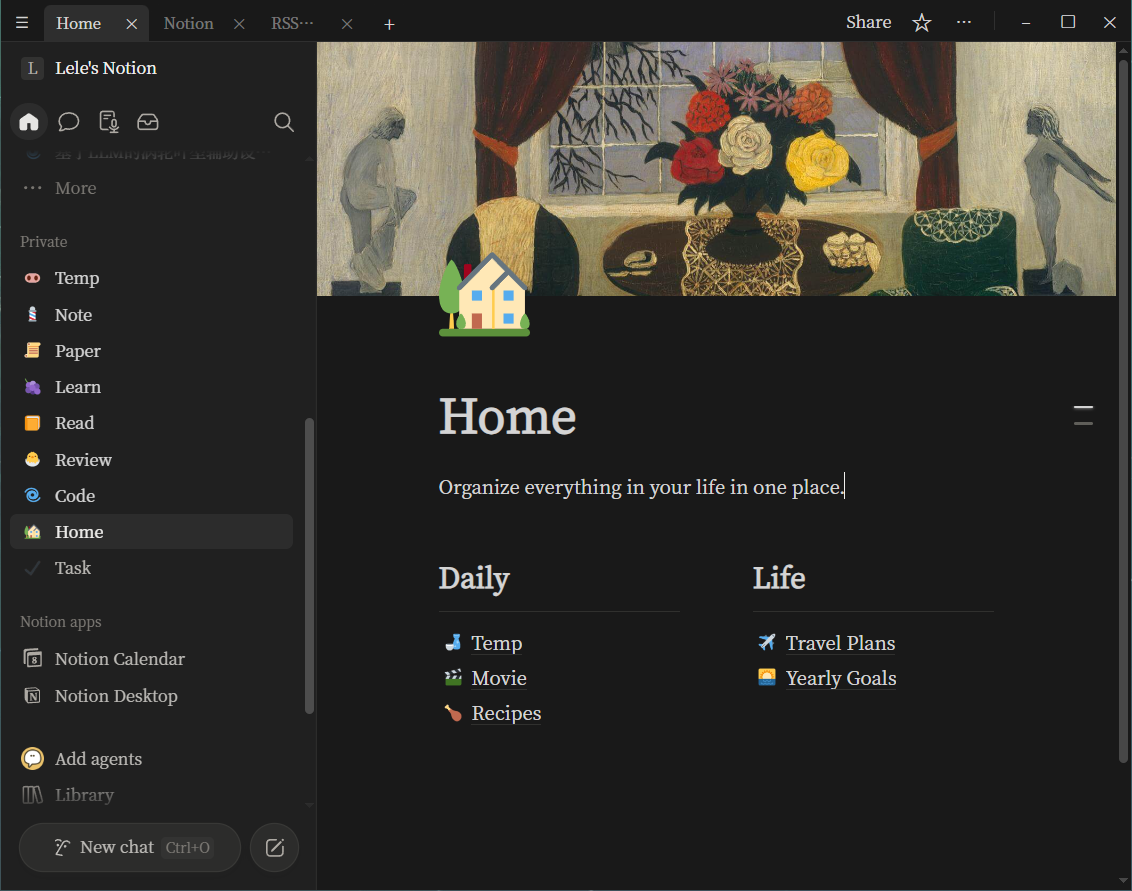Click the Movie clapperboard icon
The width and height of the screenshot is (1132, 891).
click(x=453, y=677)
